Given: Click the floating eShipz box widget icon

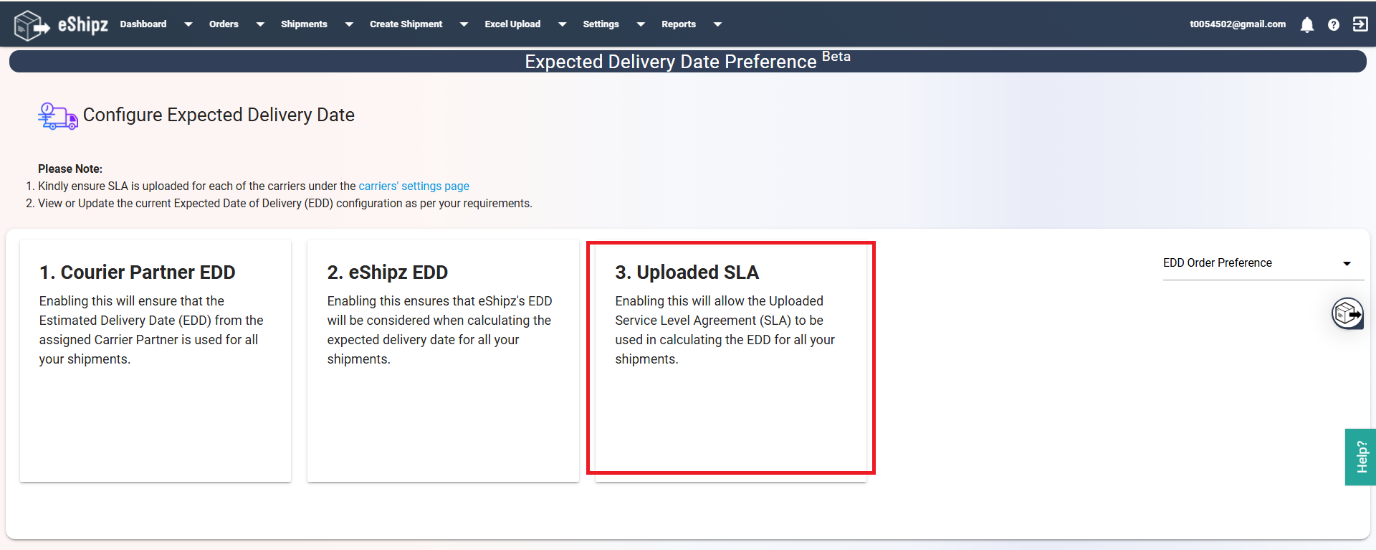Looking at the screenshot, I should [1347, 313].
